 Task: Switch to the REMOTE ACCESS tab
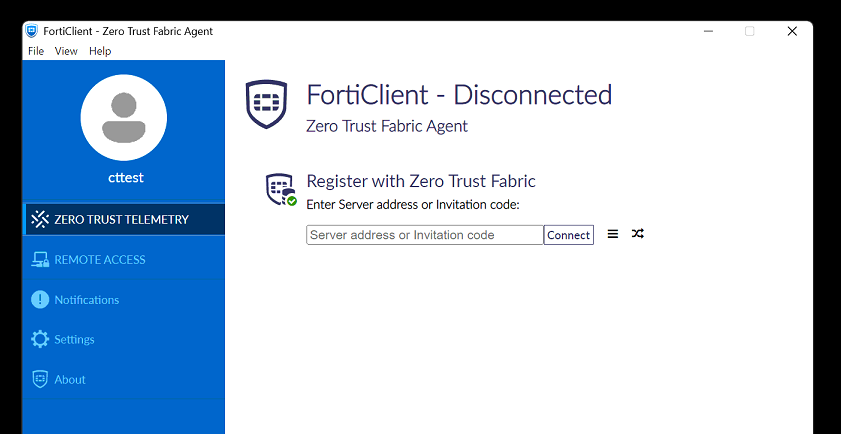click(100, 260)
